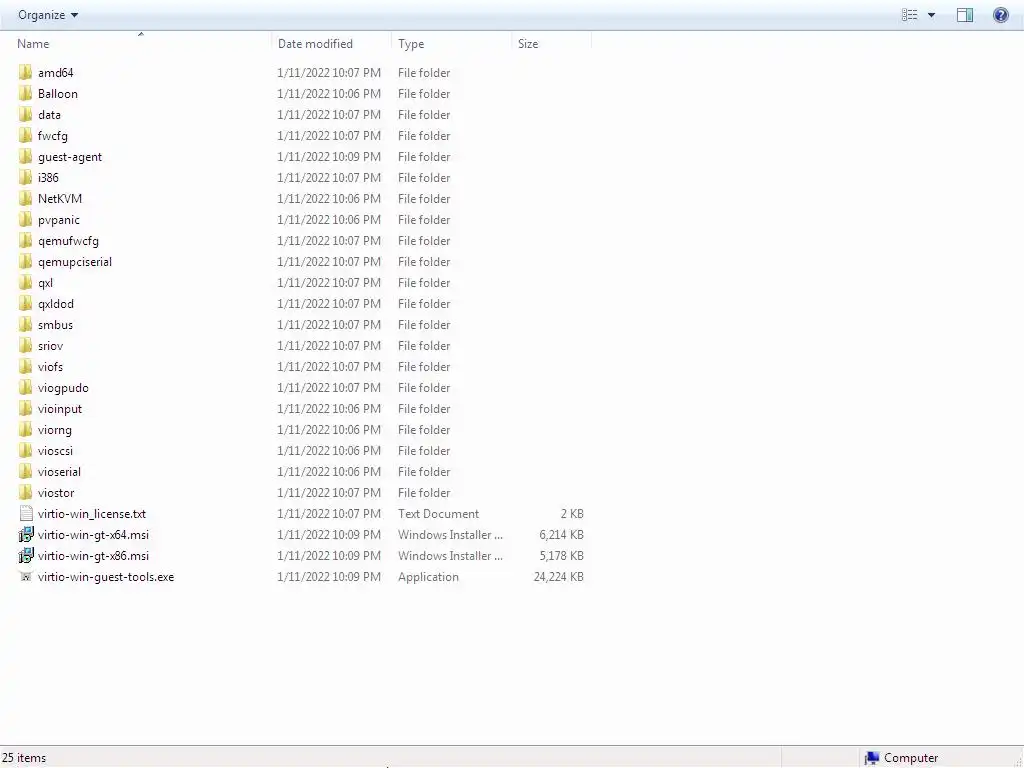Click the Text Document type cell
This screenshot has height=768, width=1024.
click(438, 514)
